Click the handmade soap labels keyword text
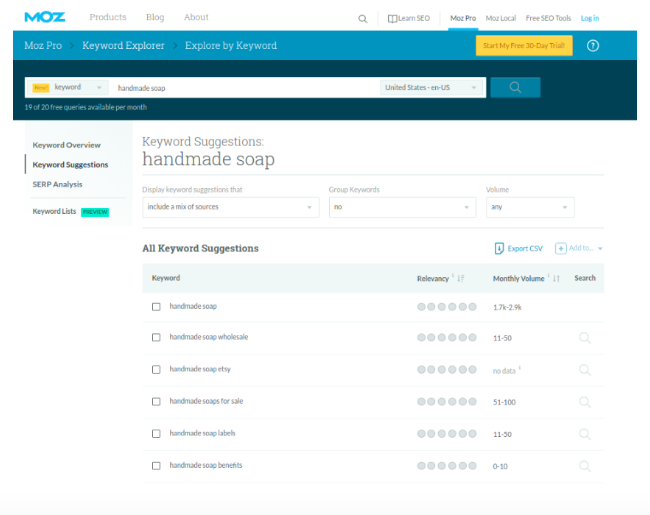The image size is (650, 515). pyautogui.click(x=202, y=433)
